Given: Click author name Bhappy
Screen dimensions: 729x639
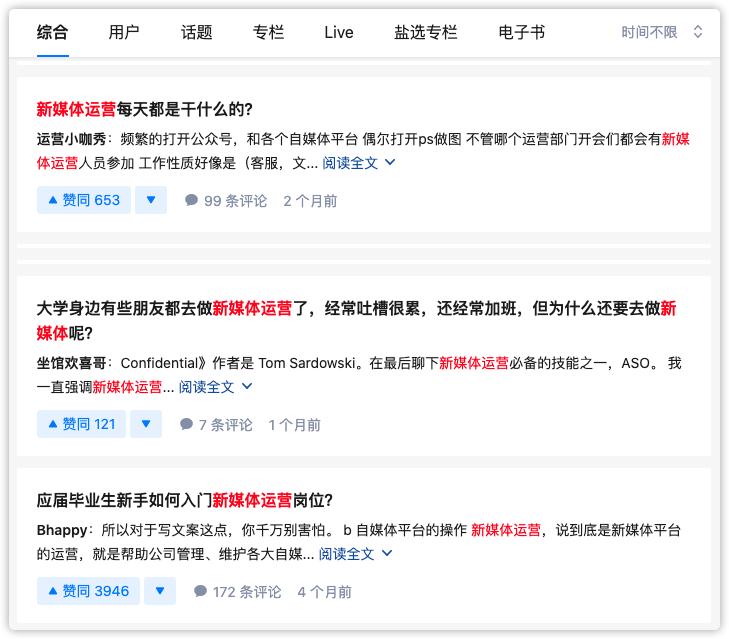Looking at the screenshot, I should [62, 530].
